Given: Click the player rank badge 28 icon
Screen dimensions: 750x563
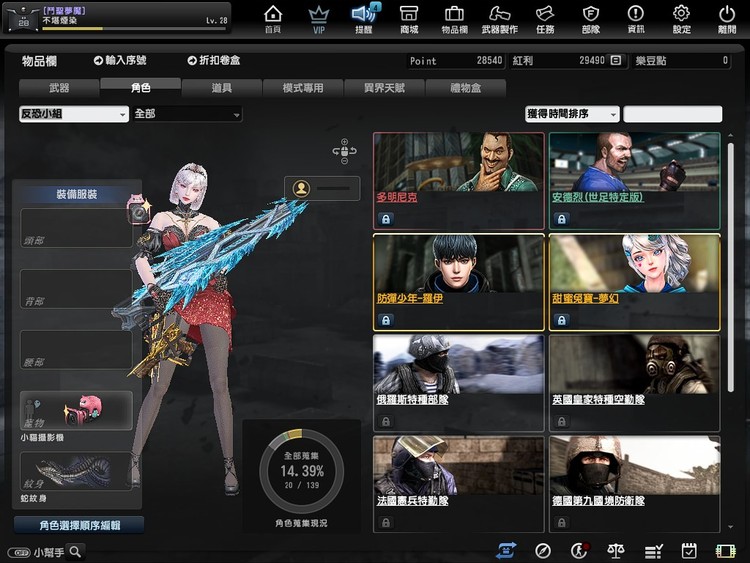Looking at the screenshot, I should [x=23, y=20].
